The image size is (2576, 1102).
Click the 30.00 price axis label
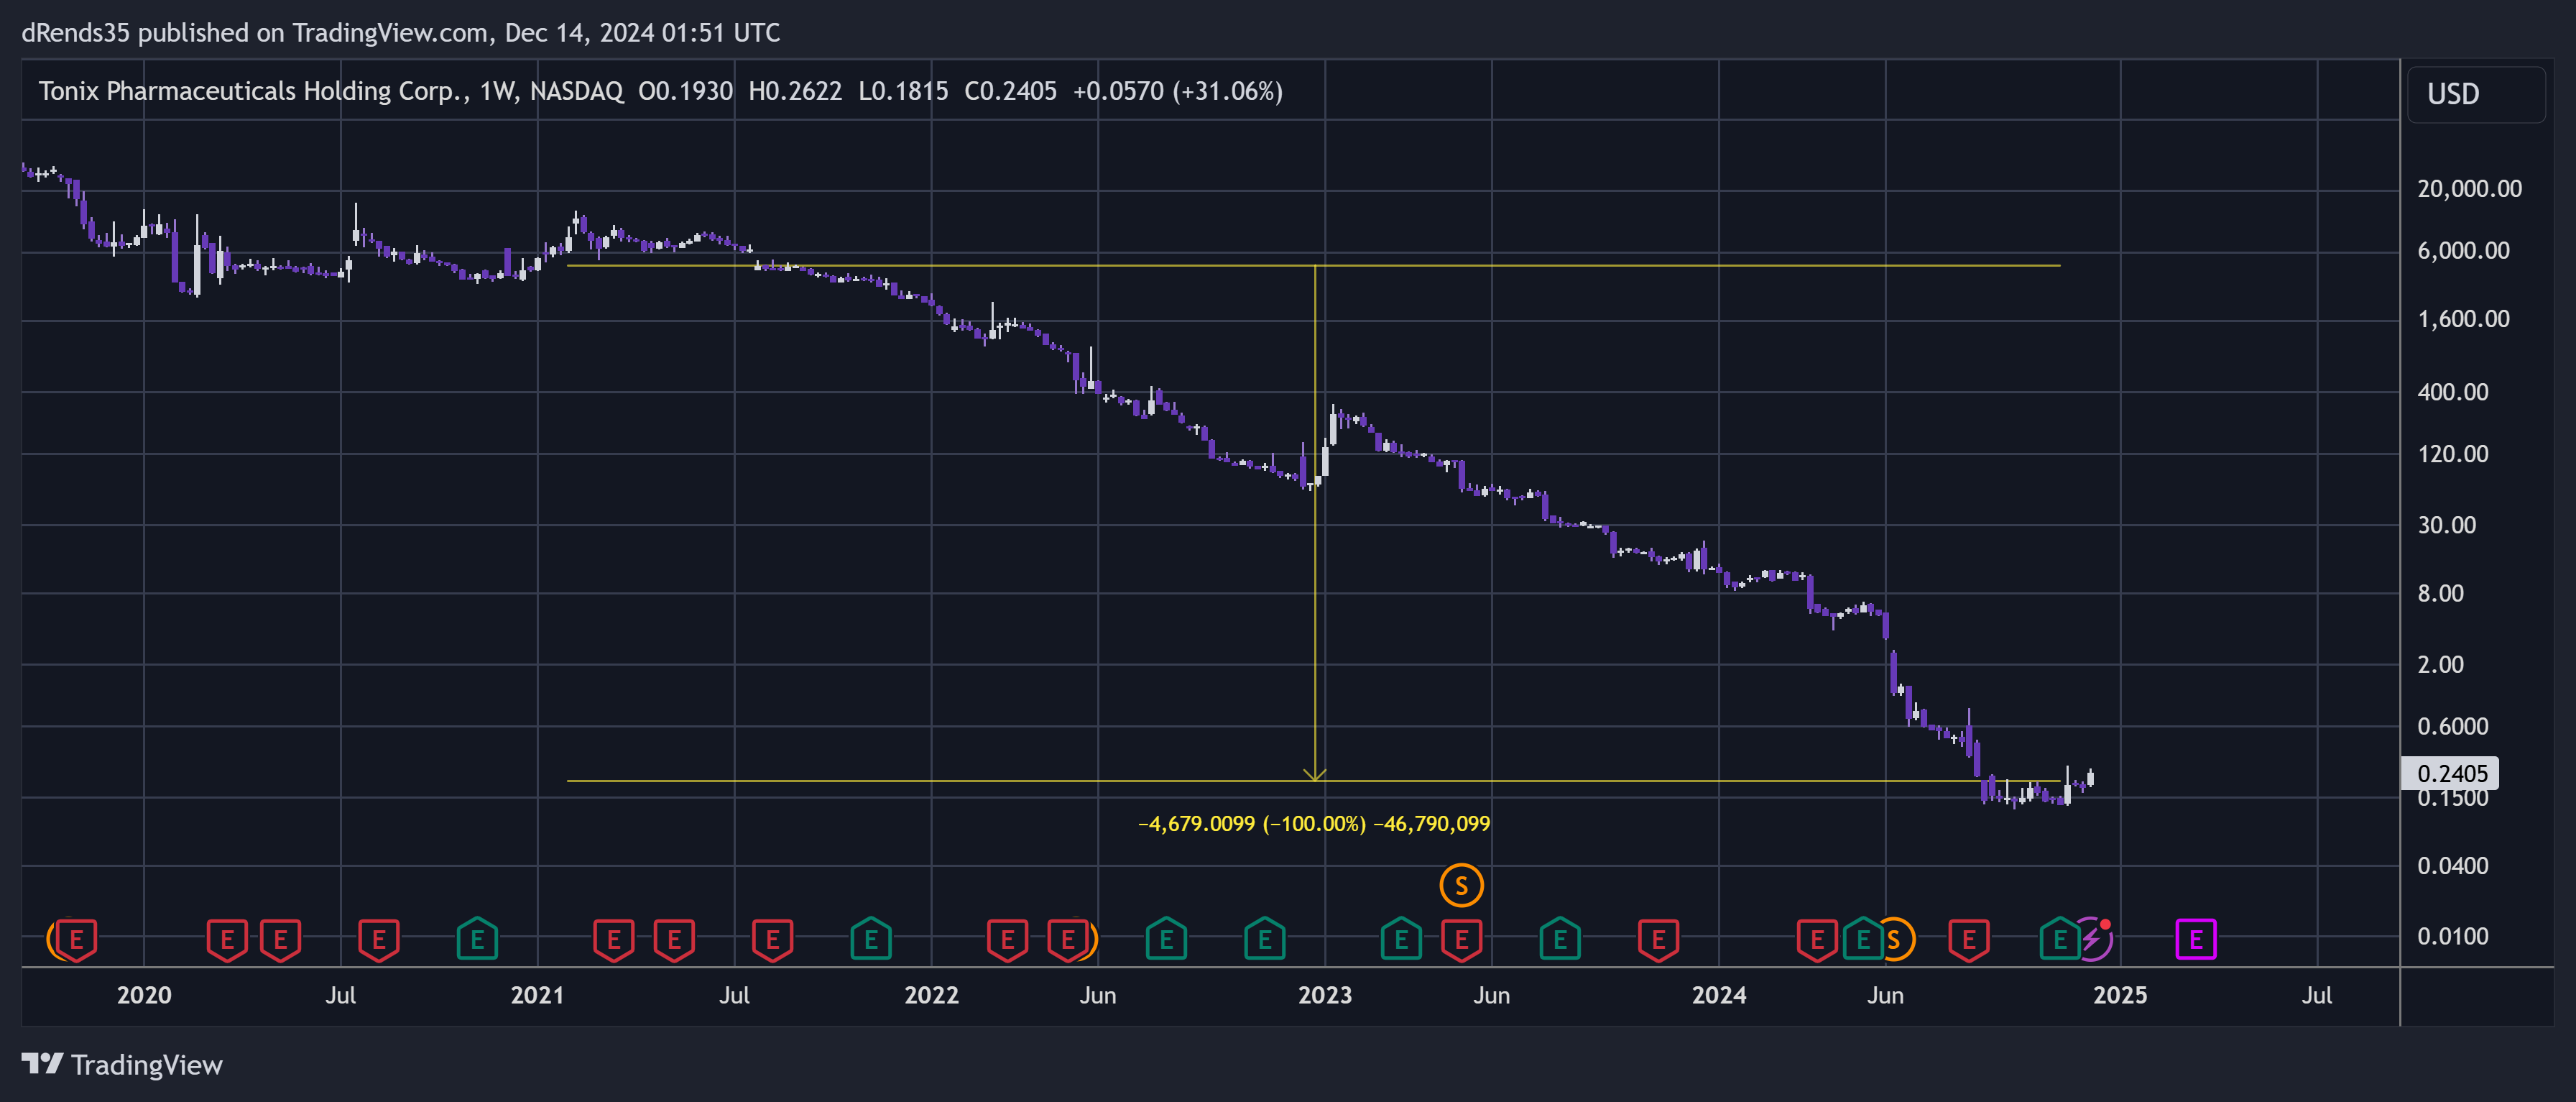[x=2446, y=525]
